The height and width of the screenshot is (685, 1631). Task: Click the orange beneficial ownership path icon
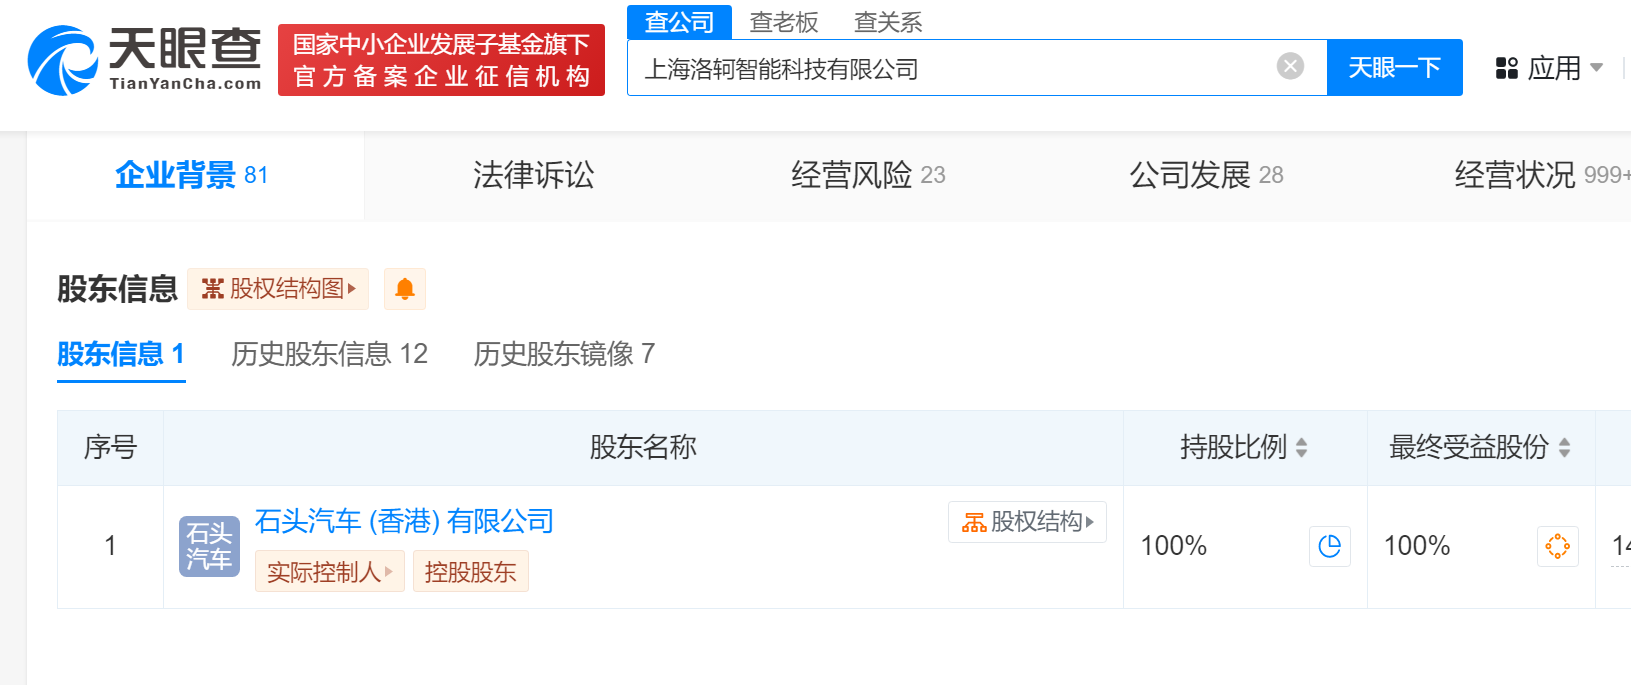coord(1557,546)
